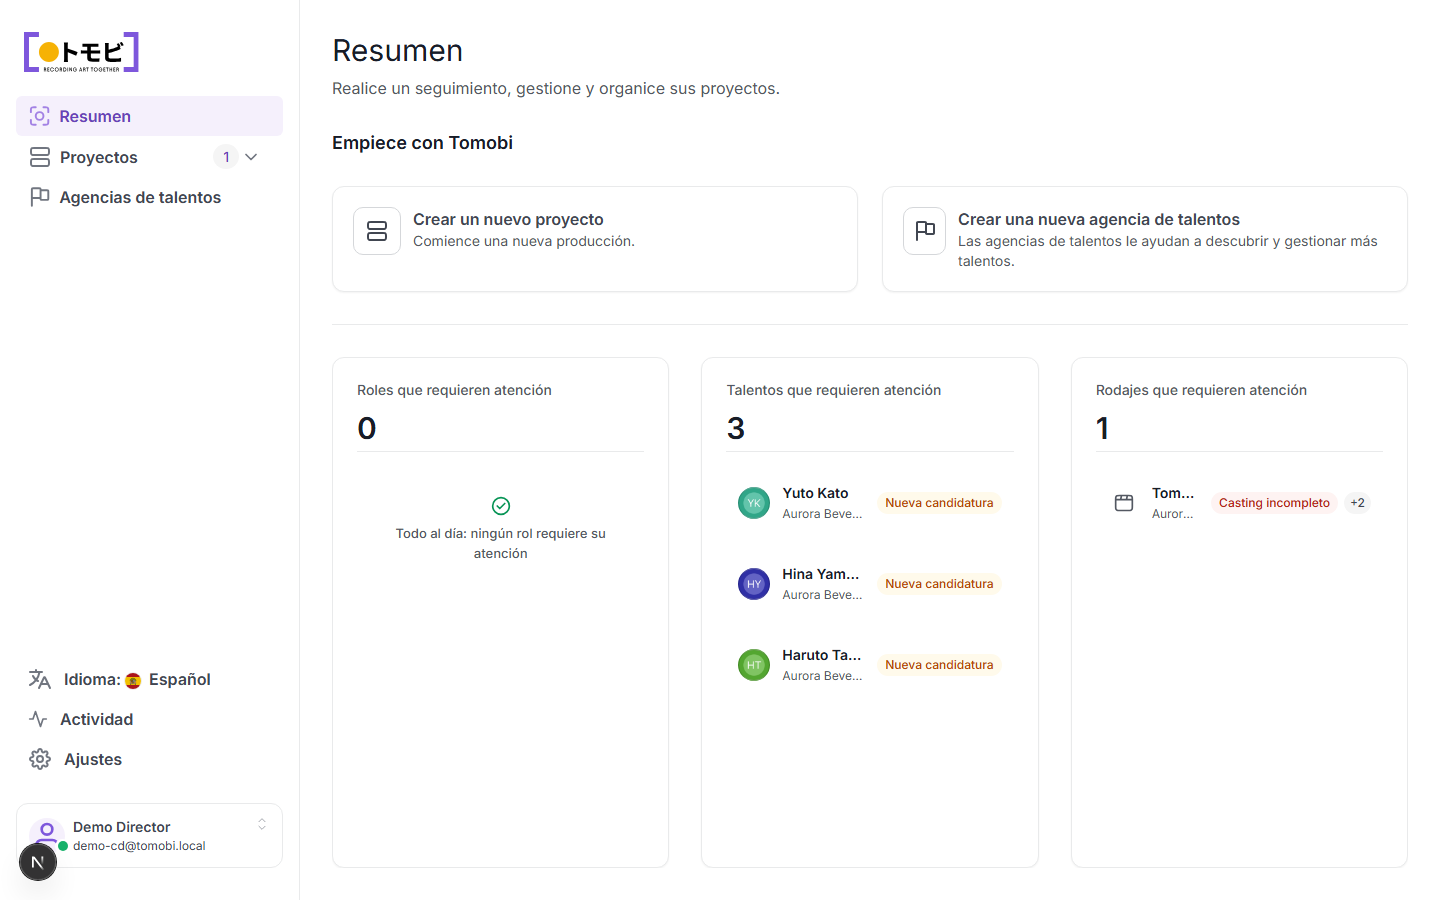Click the Roles que requieren atención count 0
This screenshot has height=900, width=1440.
pyautogui.click(x=367, y=428)
